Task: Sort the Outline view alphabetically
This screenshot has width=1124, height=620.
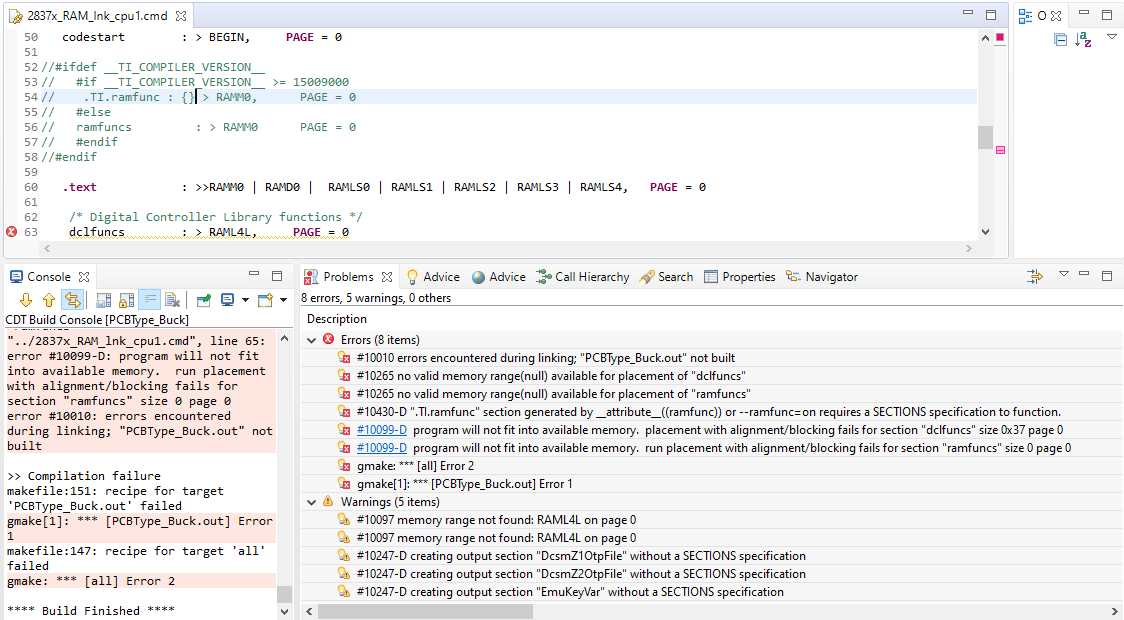Action: pyautogui.click(x=1083, y=40)
